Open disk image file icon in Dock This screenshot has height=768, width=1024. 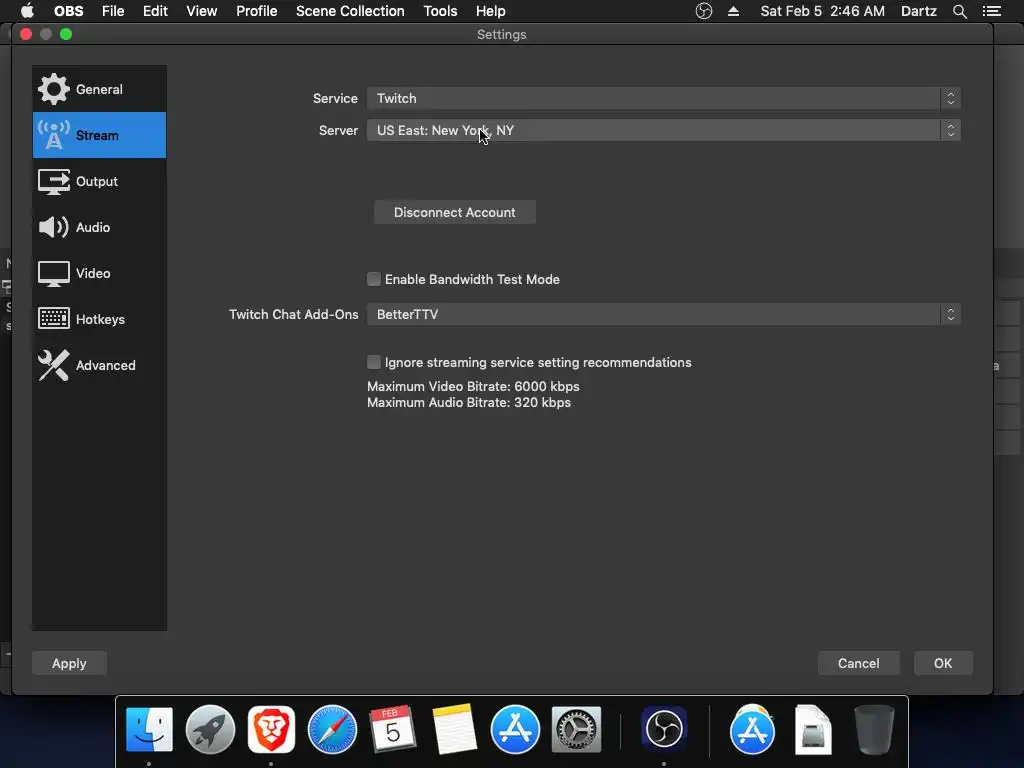tap(812, 729)
